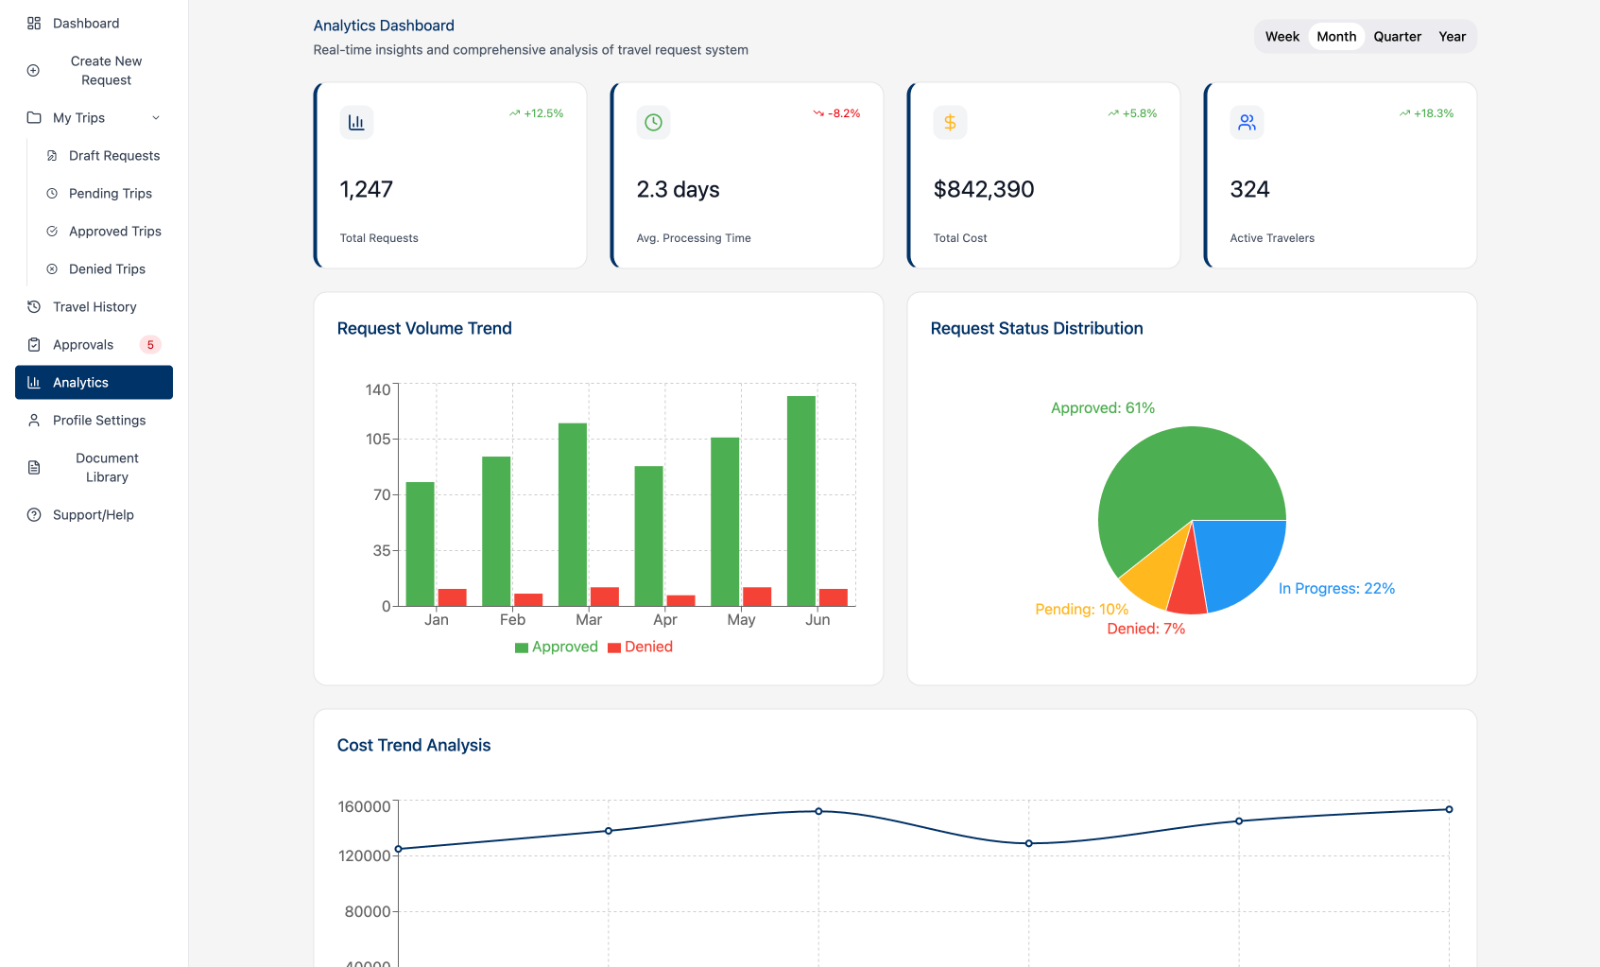Click the Jun approved green bar

pos(801,501)
